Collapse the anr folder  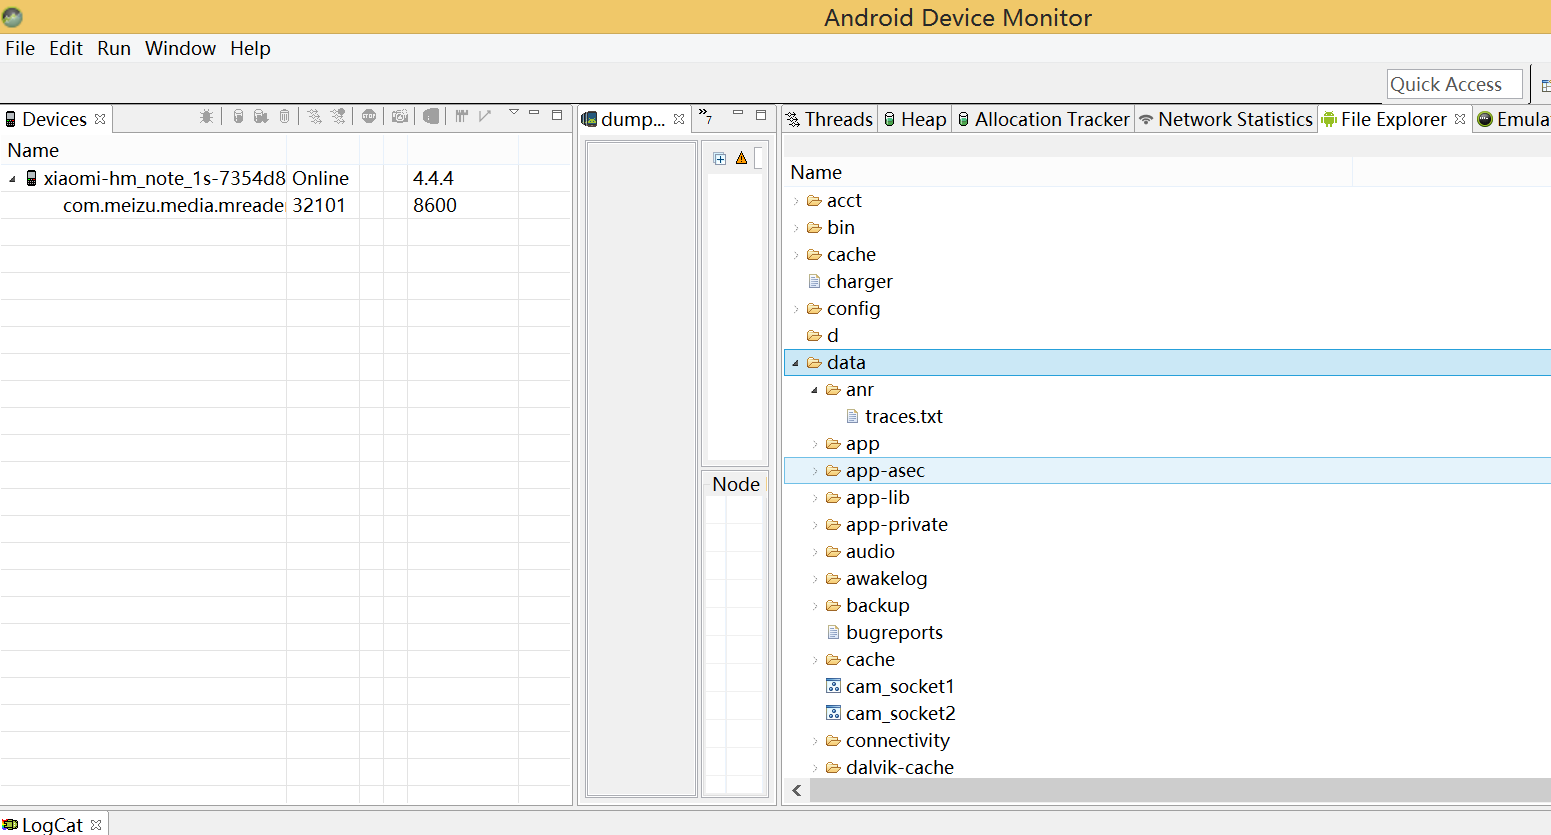[815, 390]
